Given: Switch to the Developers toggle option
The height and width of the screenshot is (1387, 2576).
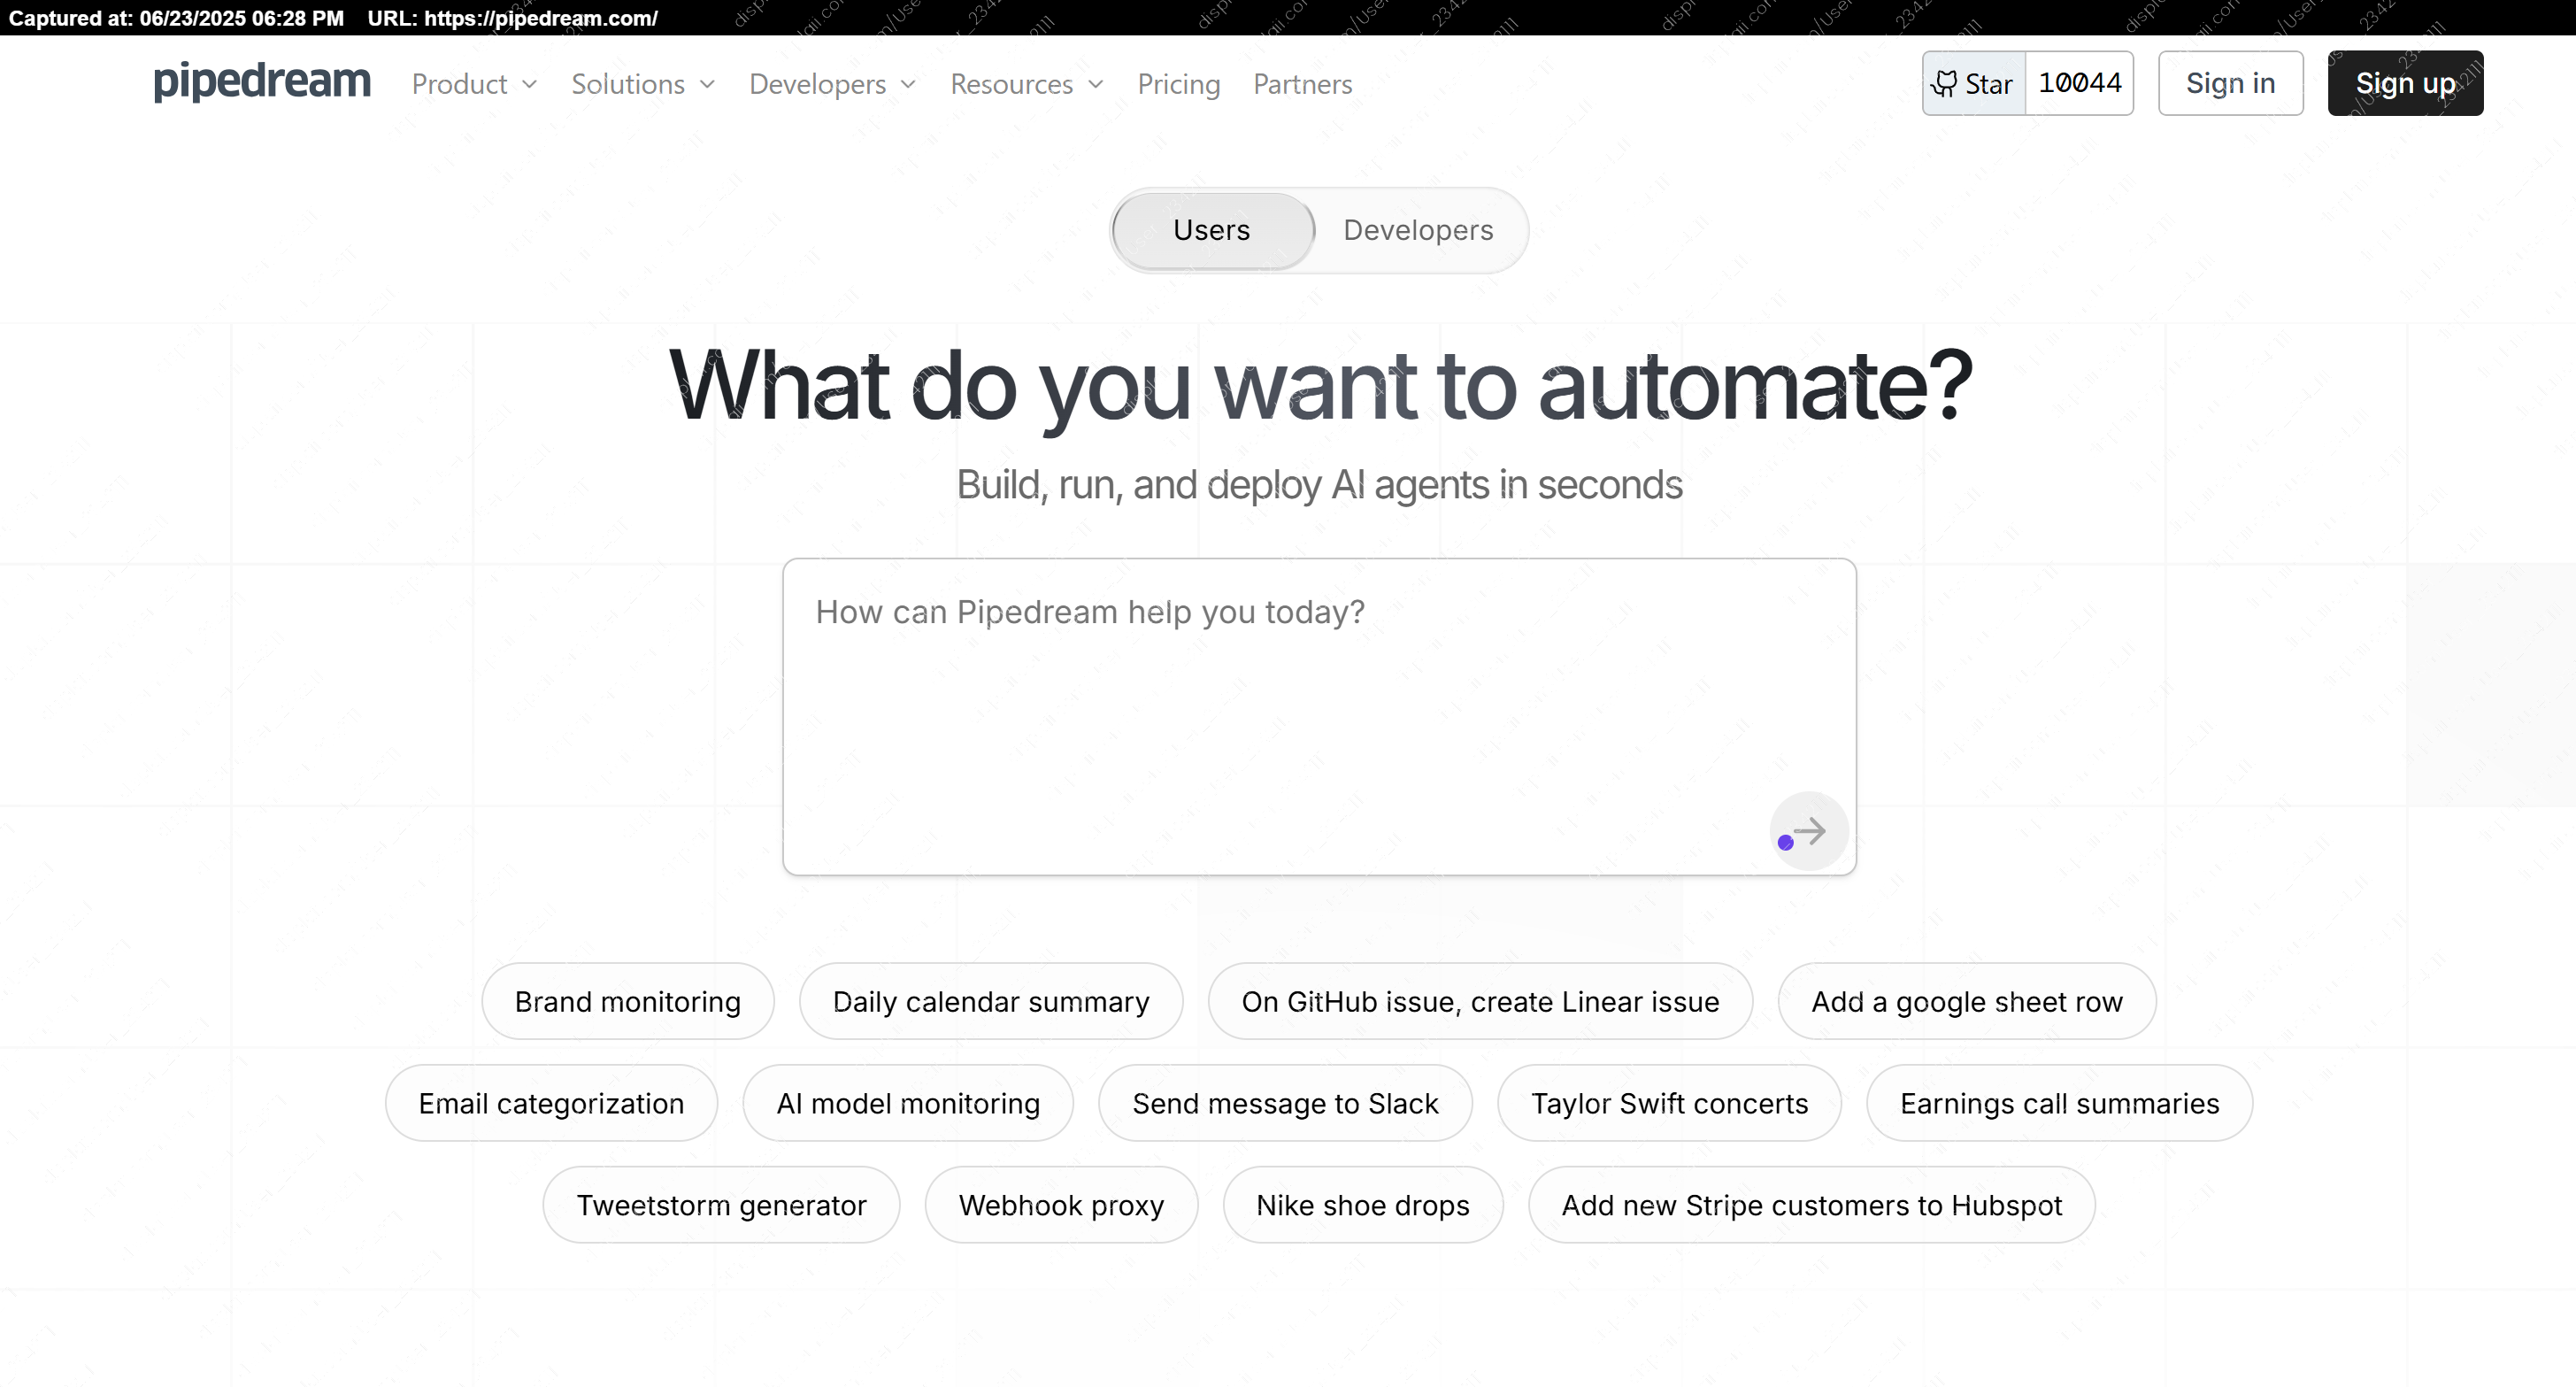Looking at the screenshot, I should pos(1418,230).
